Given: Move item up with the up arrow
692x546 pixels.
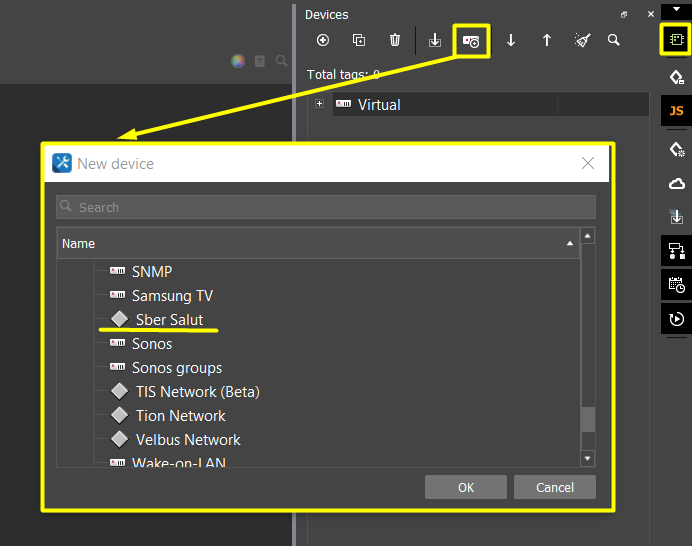Looking at the screenshot, I should (547, 40).
